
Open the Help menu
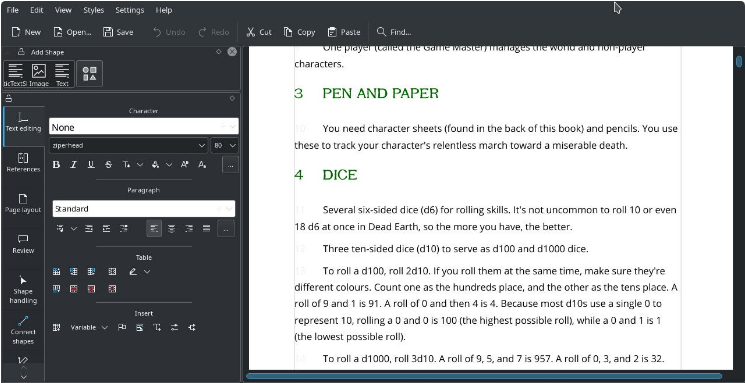[x=164, y=10]
